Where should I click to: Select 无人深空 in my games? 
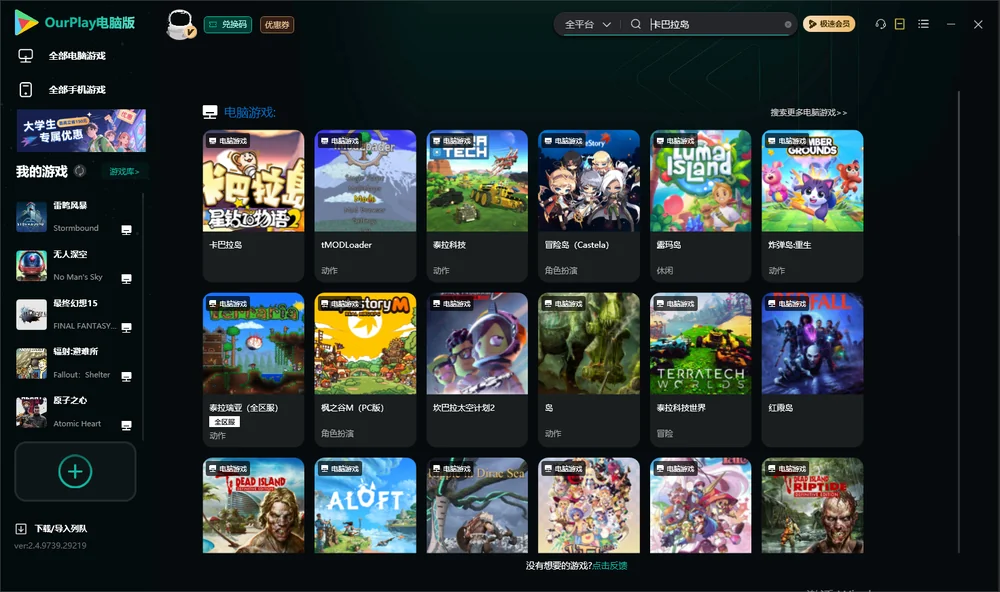coord(75,265)
